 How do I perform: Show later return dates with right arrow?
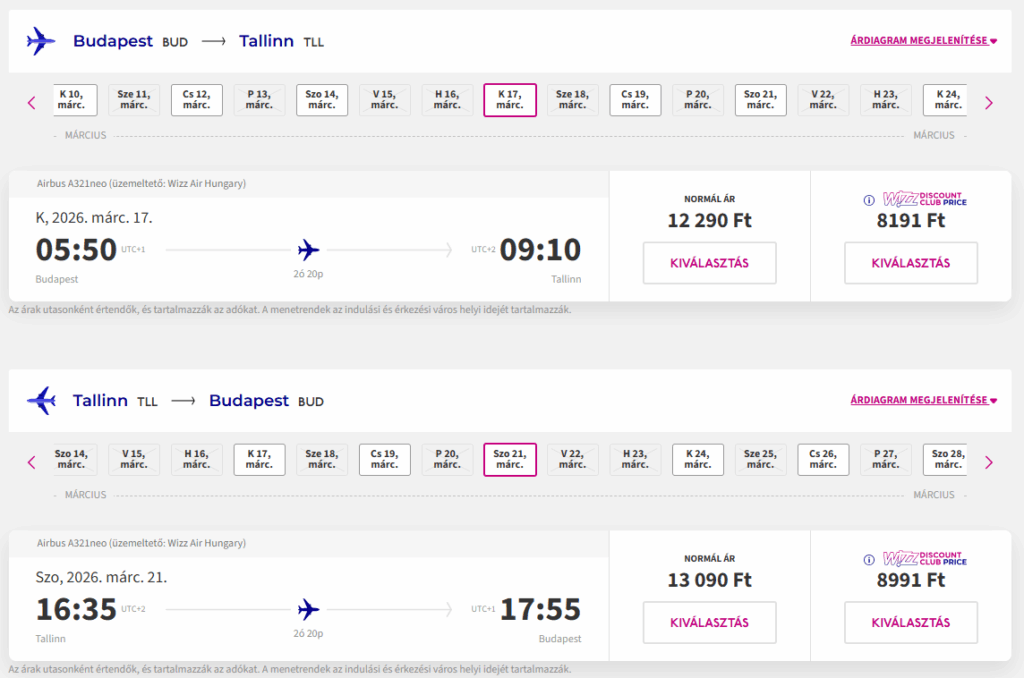[x=989, y=462]
